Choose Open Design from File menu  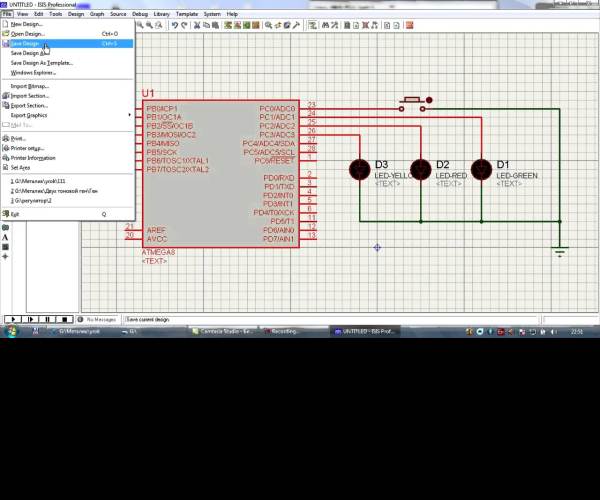[67, 34]
